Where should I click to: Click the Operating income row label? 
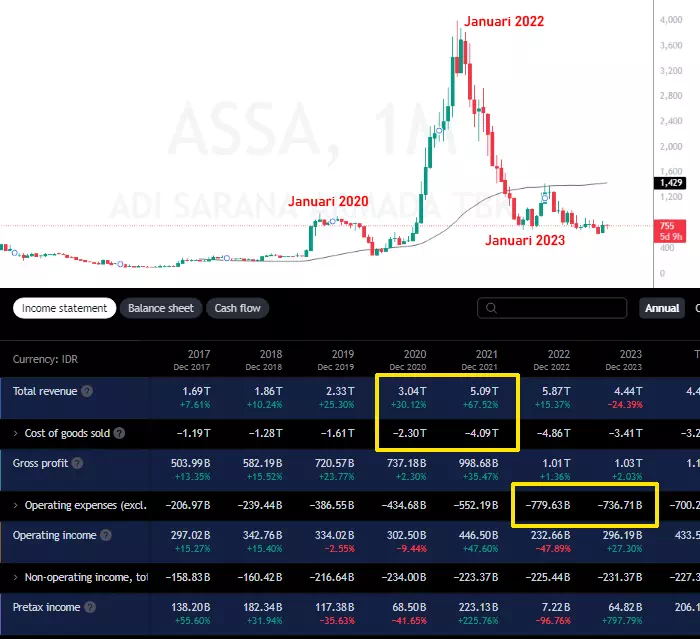click(x=54, y=535)
